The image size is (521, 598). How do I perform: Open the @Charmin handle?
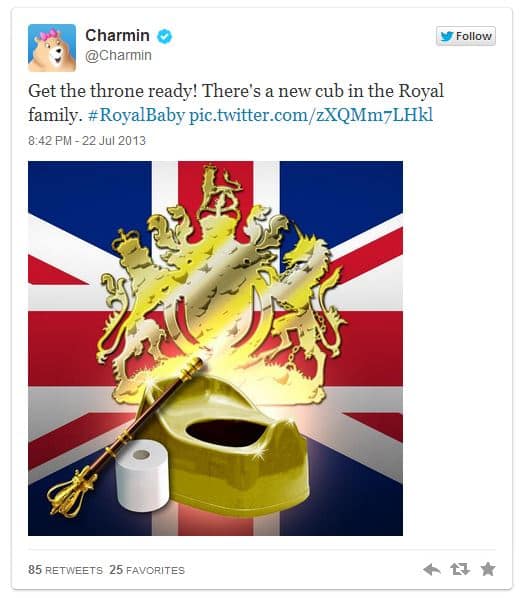[x=118, y=55]
